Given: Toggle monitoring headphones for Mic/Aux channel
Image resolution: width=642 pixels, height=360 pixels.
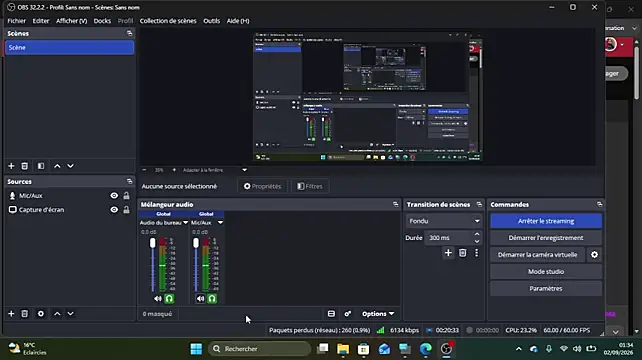Looking at the screenshot, I should point(212,299).
